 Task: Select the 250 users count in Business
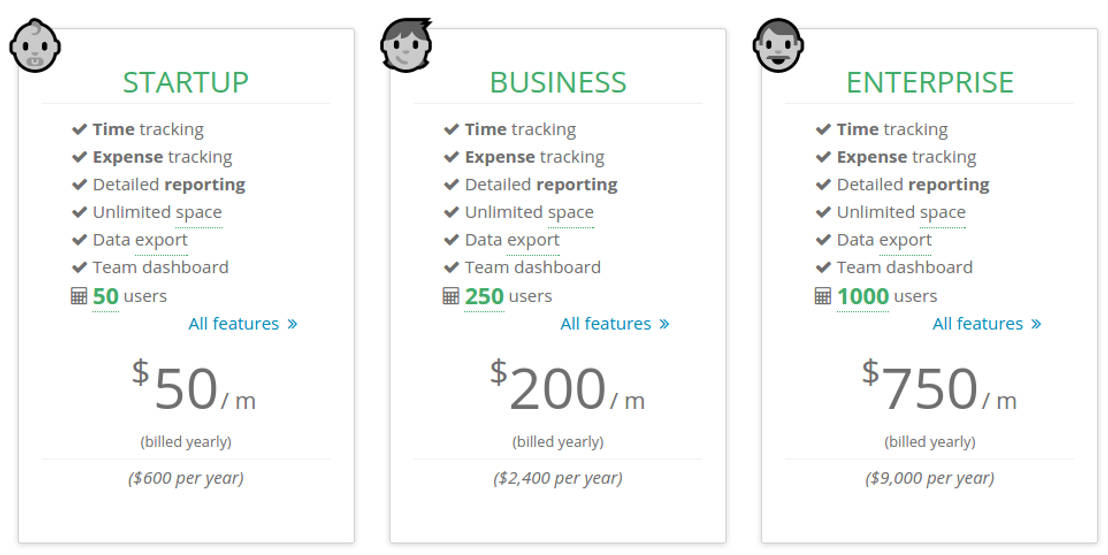pos(484,296)
